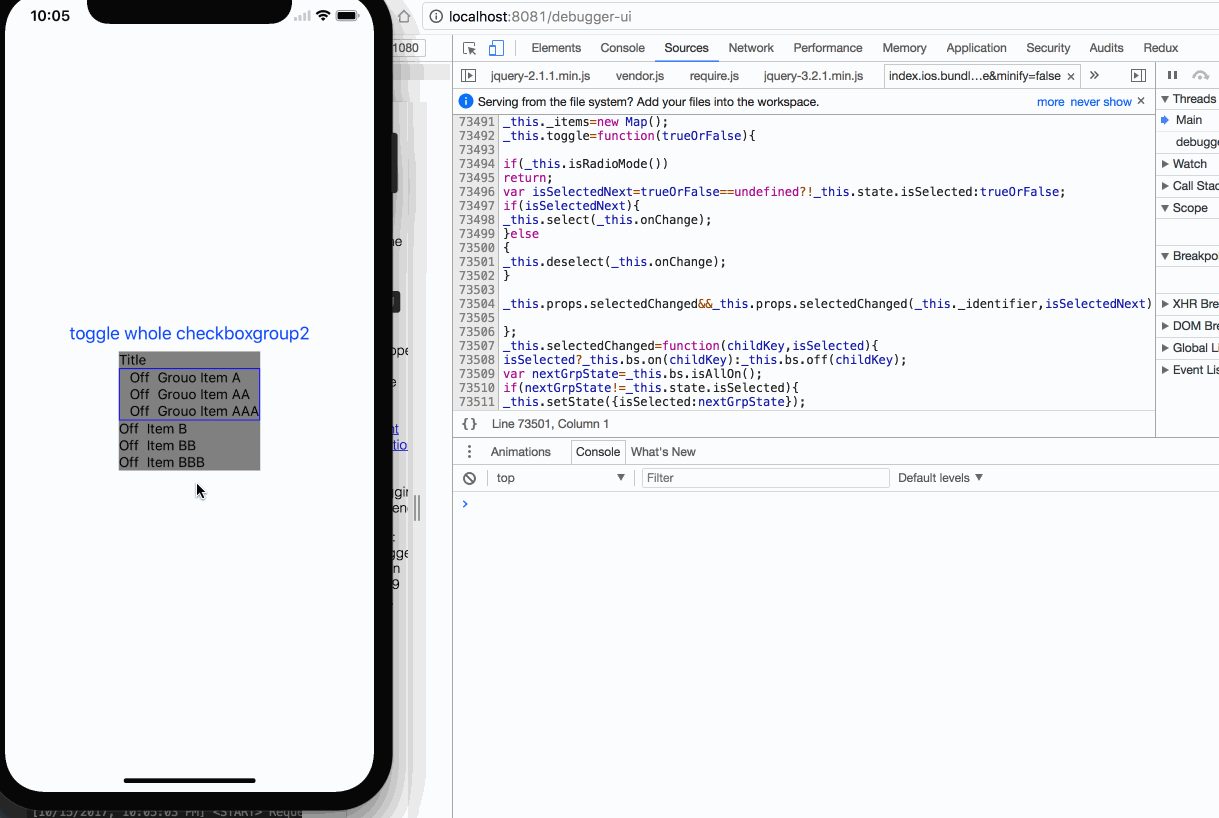Screen dimensions: 1219x818
Task: Switch to the top Console panel
Action: (x=622, y=48)
